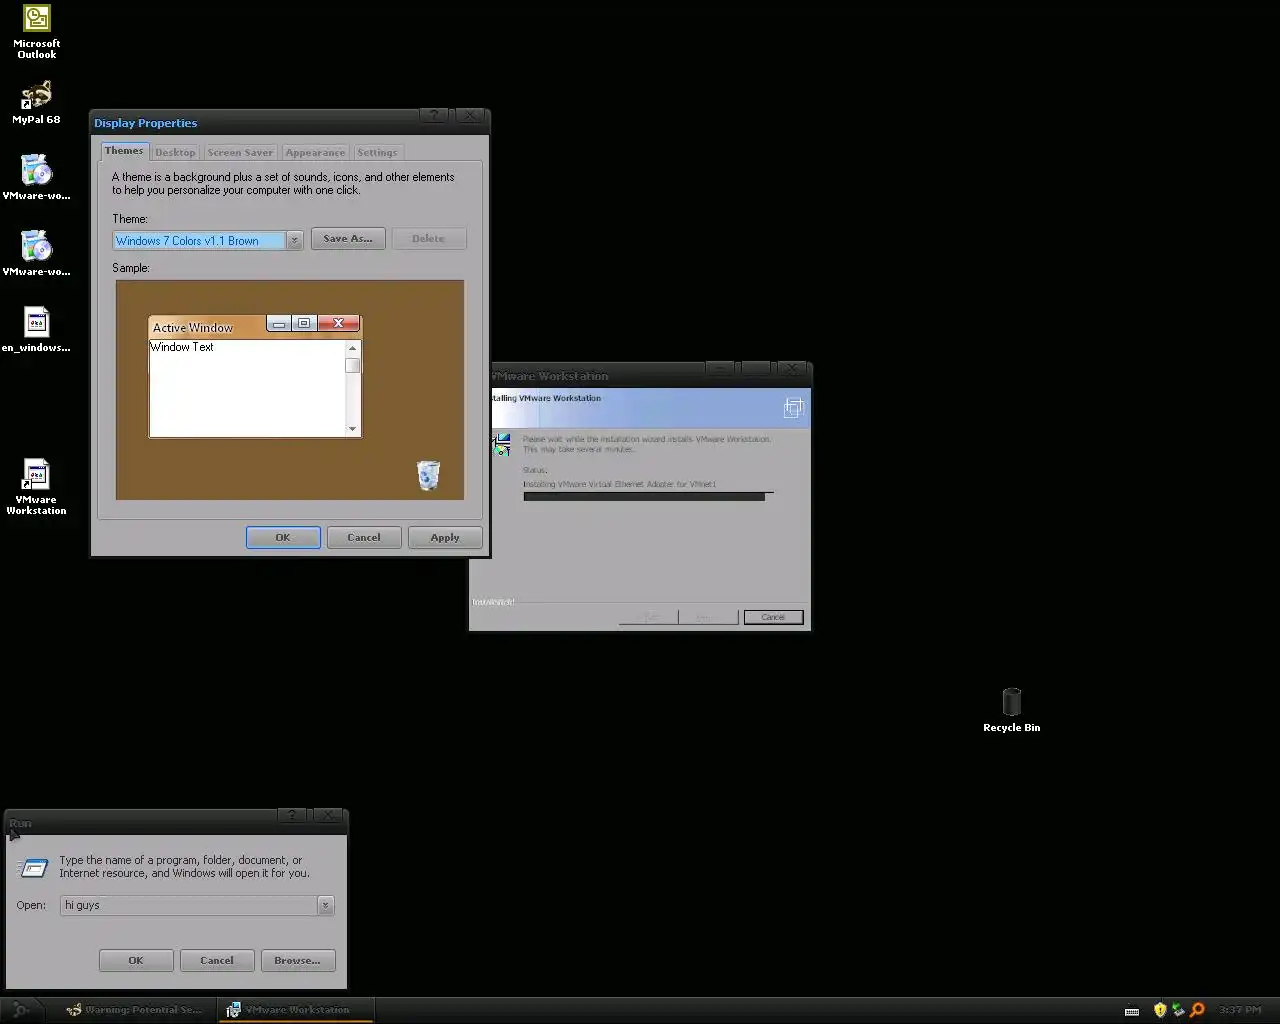This screenshot has height=1024, width=1280.
Task: Select the en_windows desktop file icon
Action: pos(36,330)
